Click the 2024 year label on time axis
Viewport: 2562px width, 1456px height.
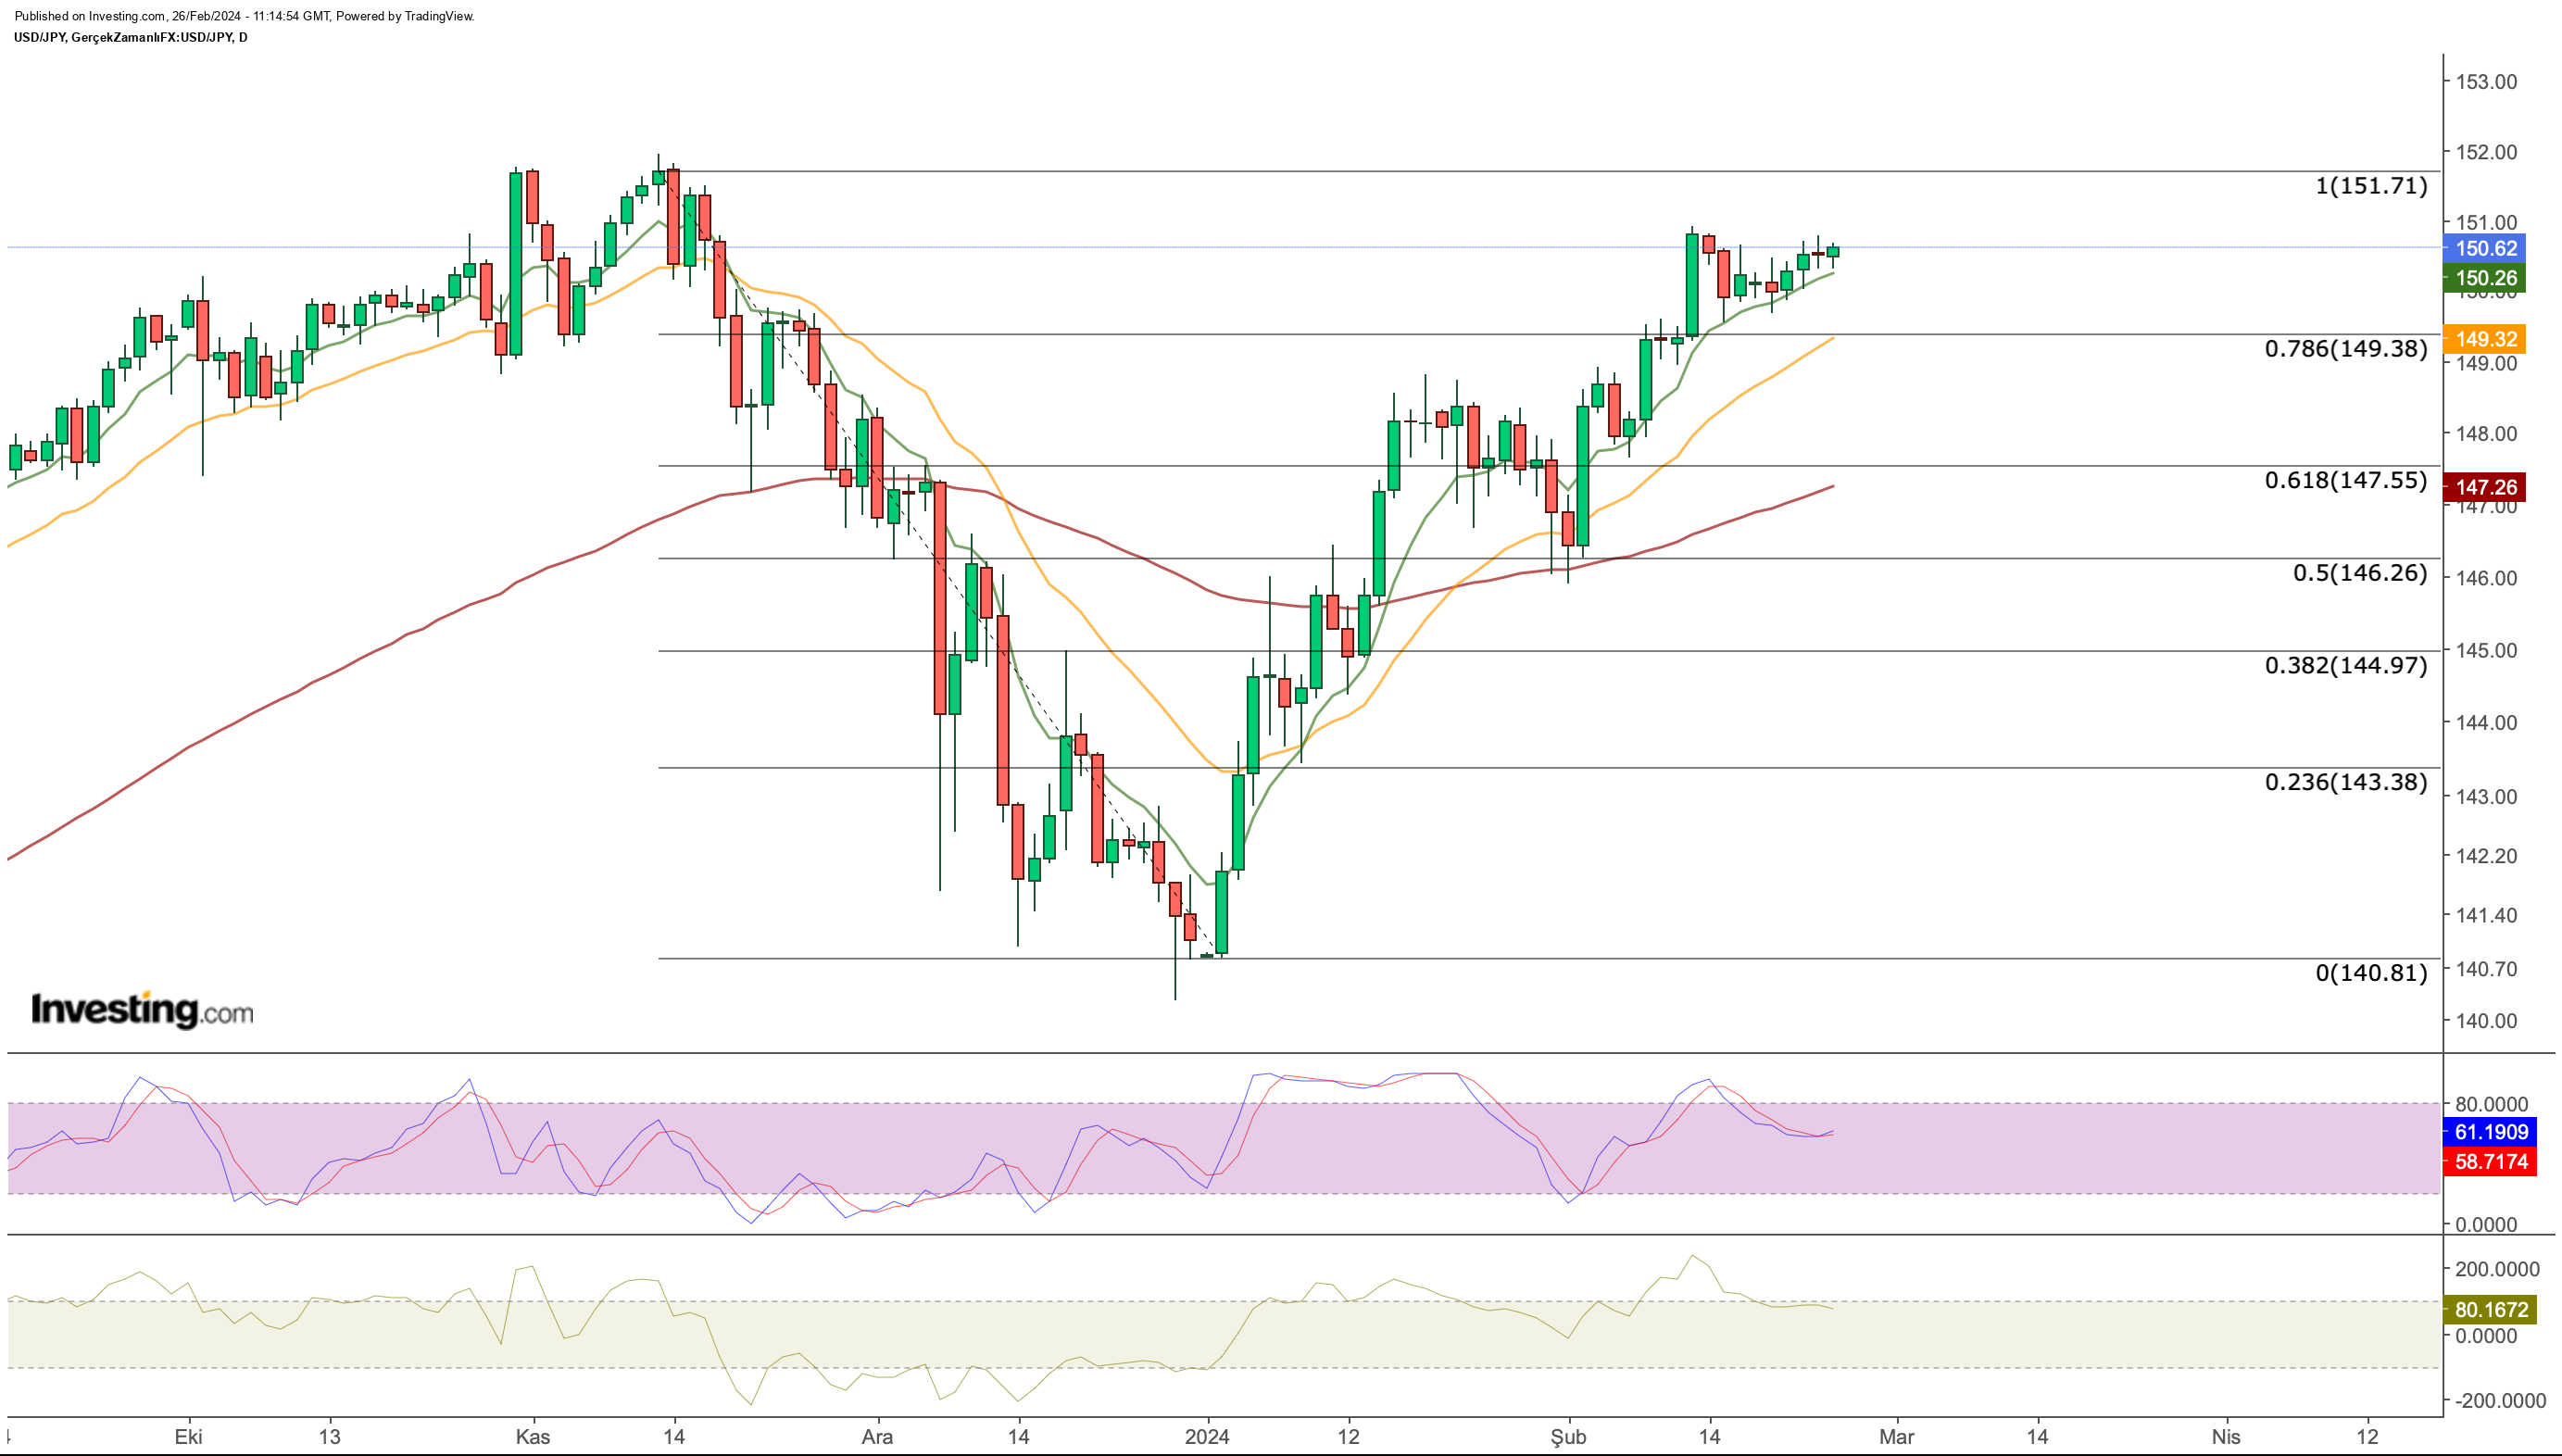point(1207,1437)
